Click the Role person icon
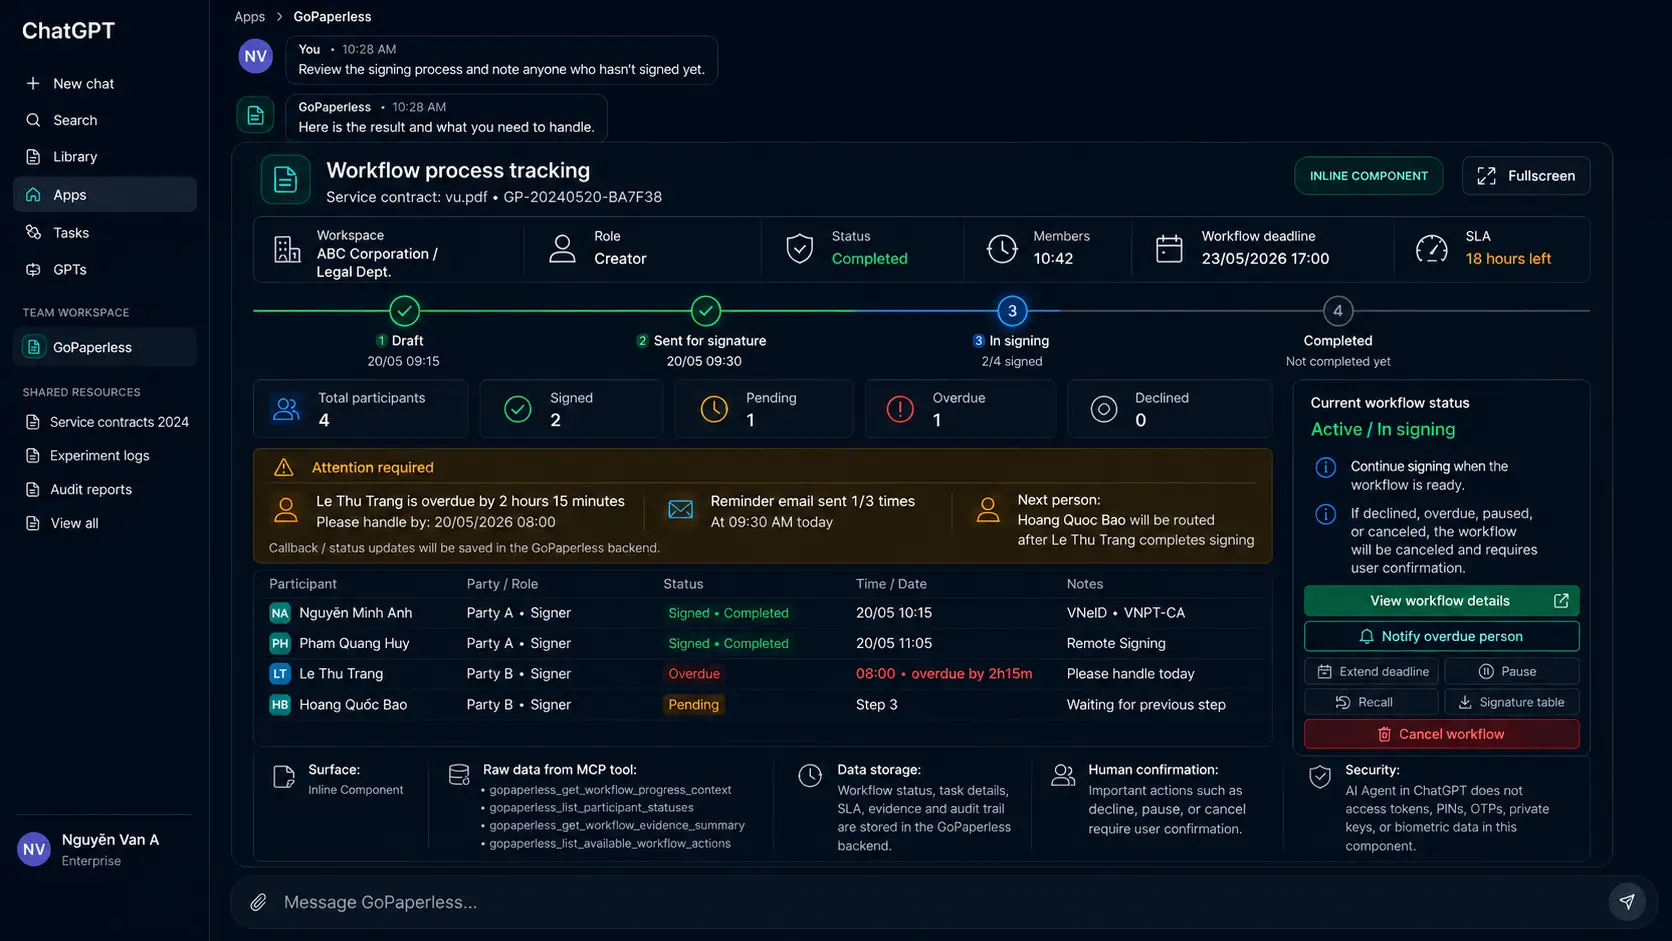Screen dimensions: 1672x941 pyautogui.click(x=562, y=249)
